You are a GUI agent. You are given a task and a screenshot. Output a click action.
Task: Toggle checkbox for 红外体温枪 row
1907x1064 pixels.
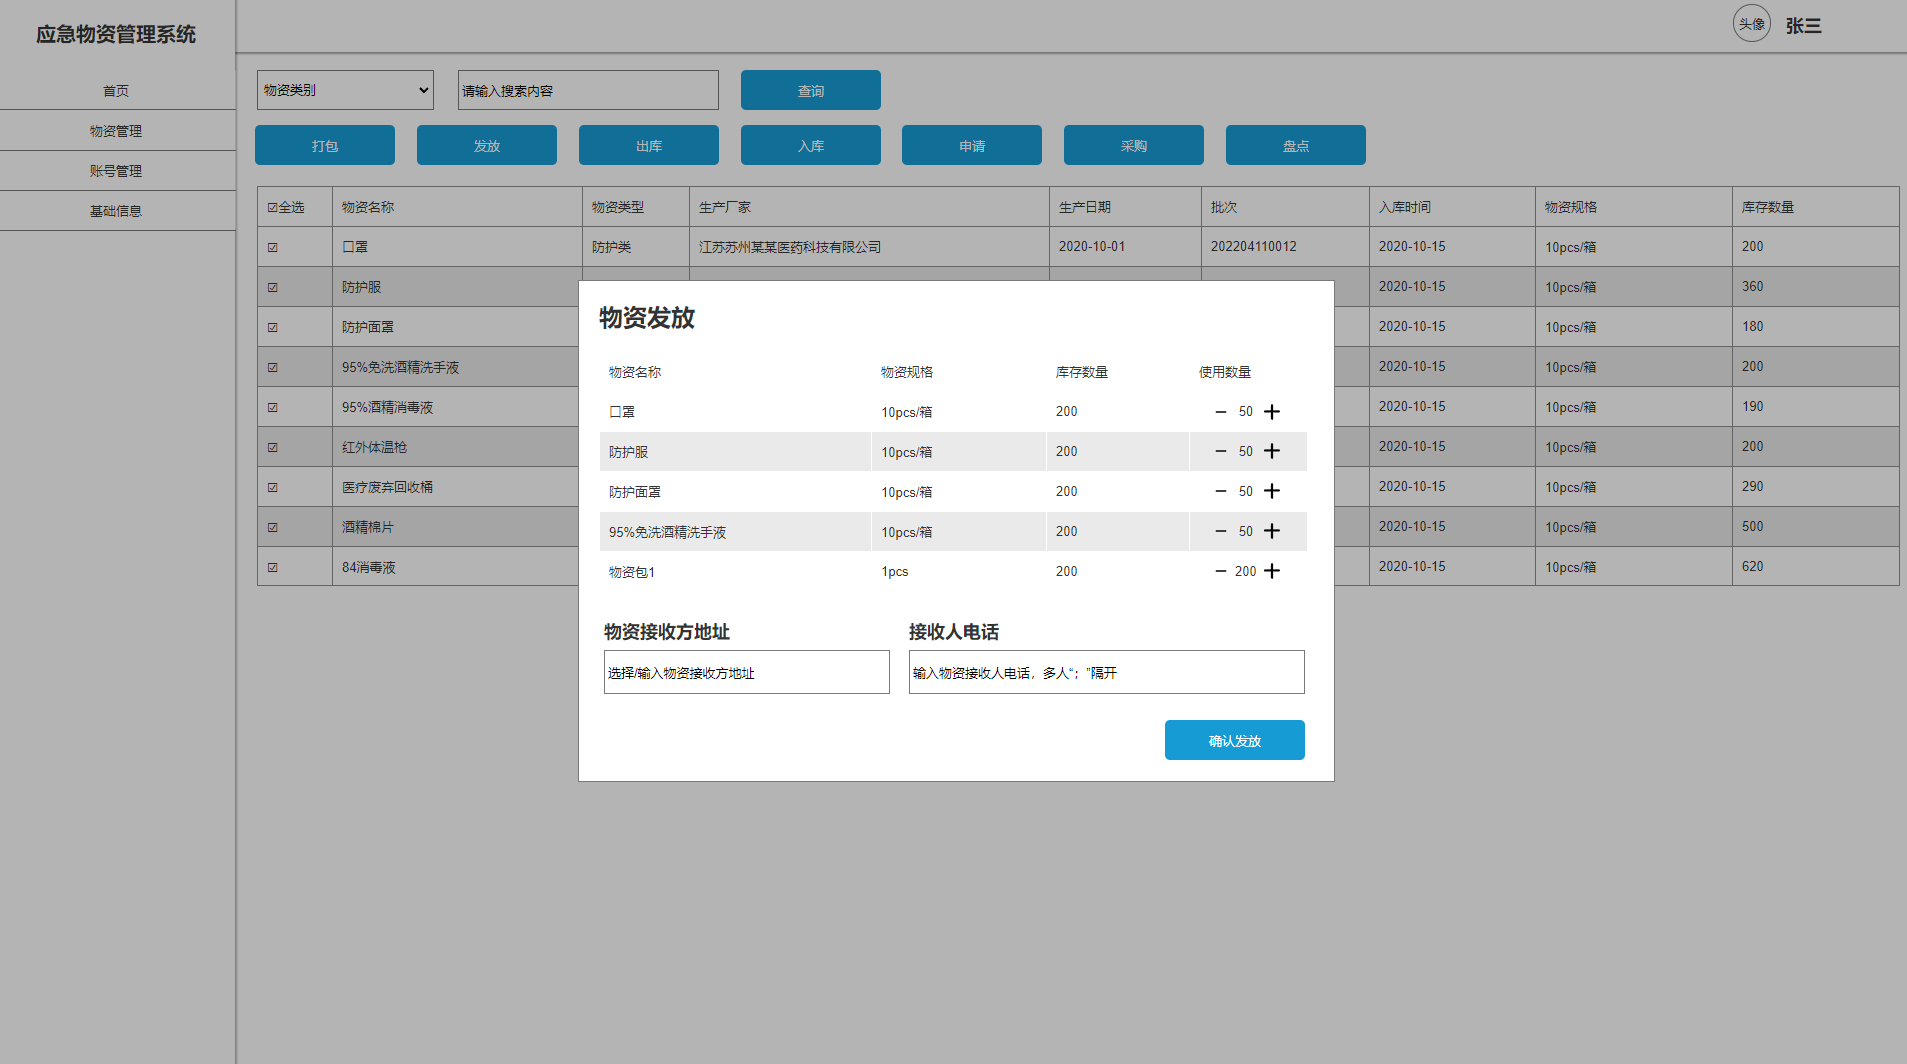[272, 447]
